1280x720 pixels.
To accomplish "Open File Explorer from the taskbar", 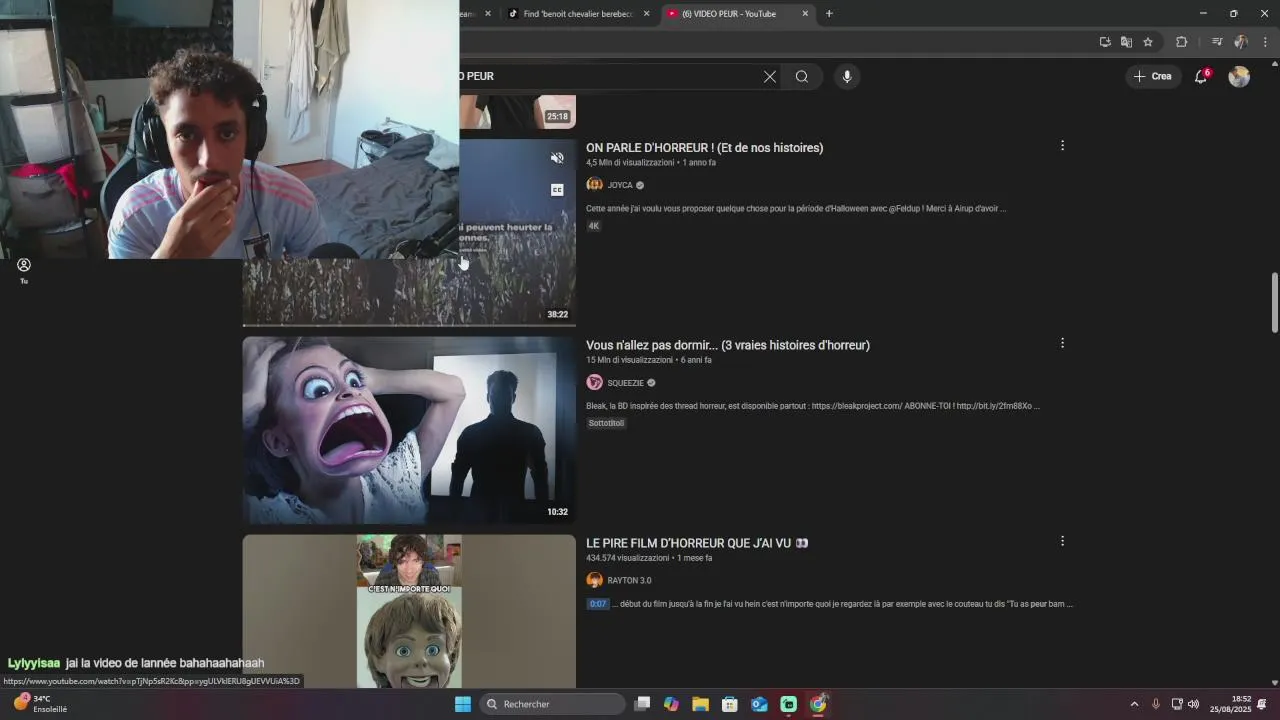I will click(x=701, y=704).
